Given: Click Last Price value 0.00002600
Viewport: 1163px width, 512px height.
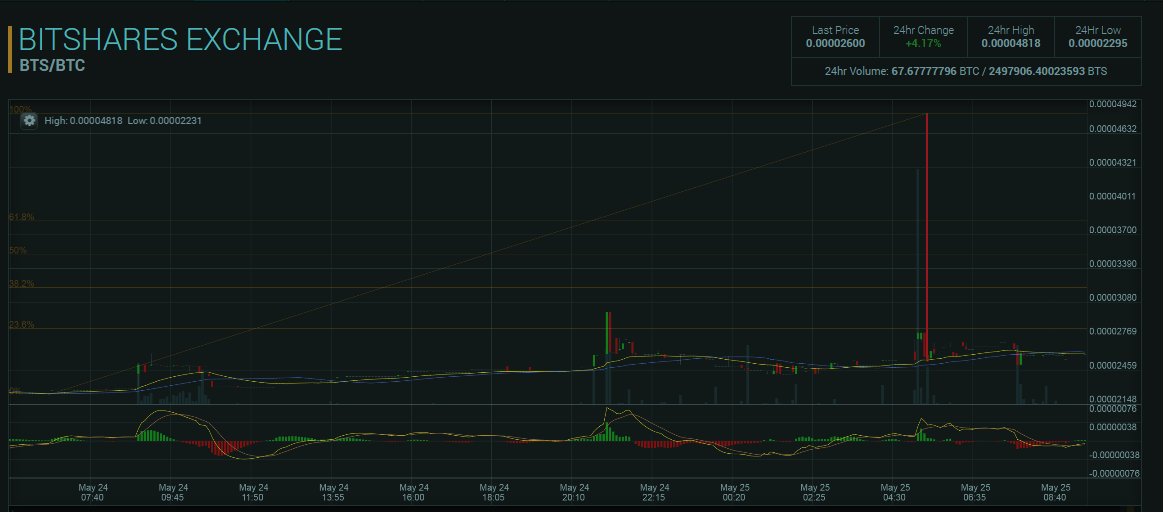Looking at the screenshot, I should [x=835, y=44].
